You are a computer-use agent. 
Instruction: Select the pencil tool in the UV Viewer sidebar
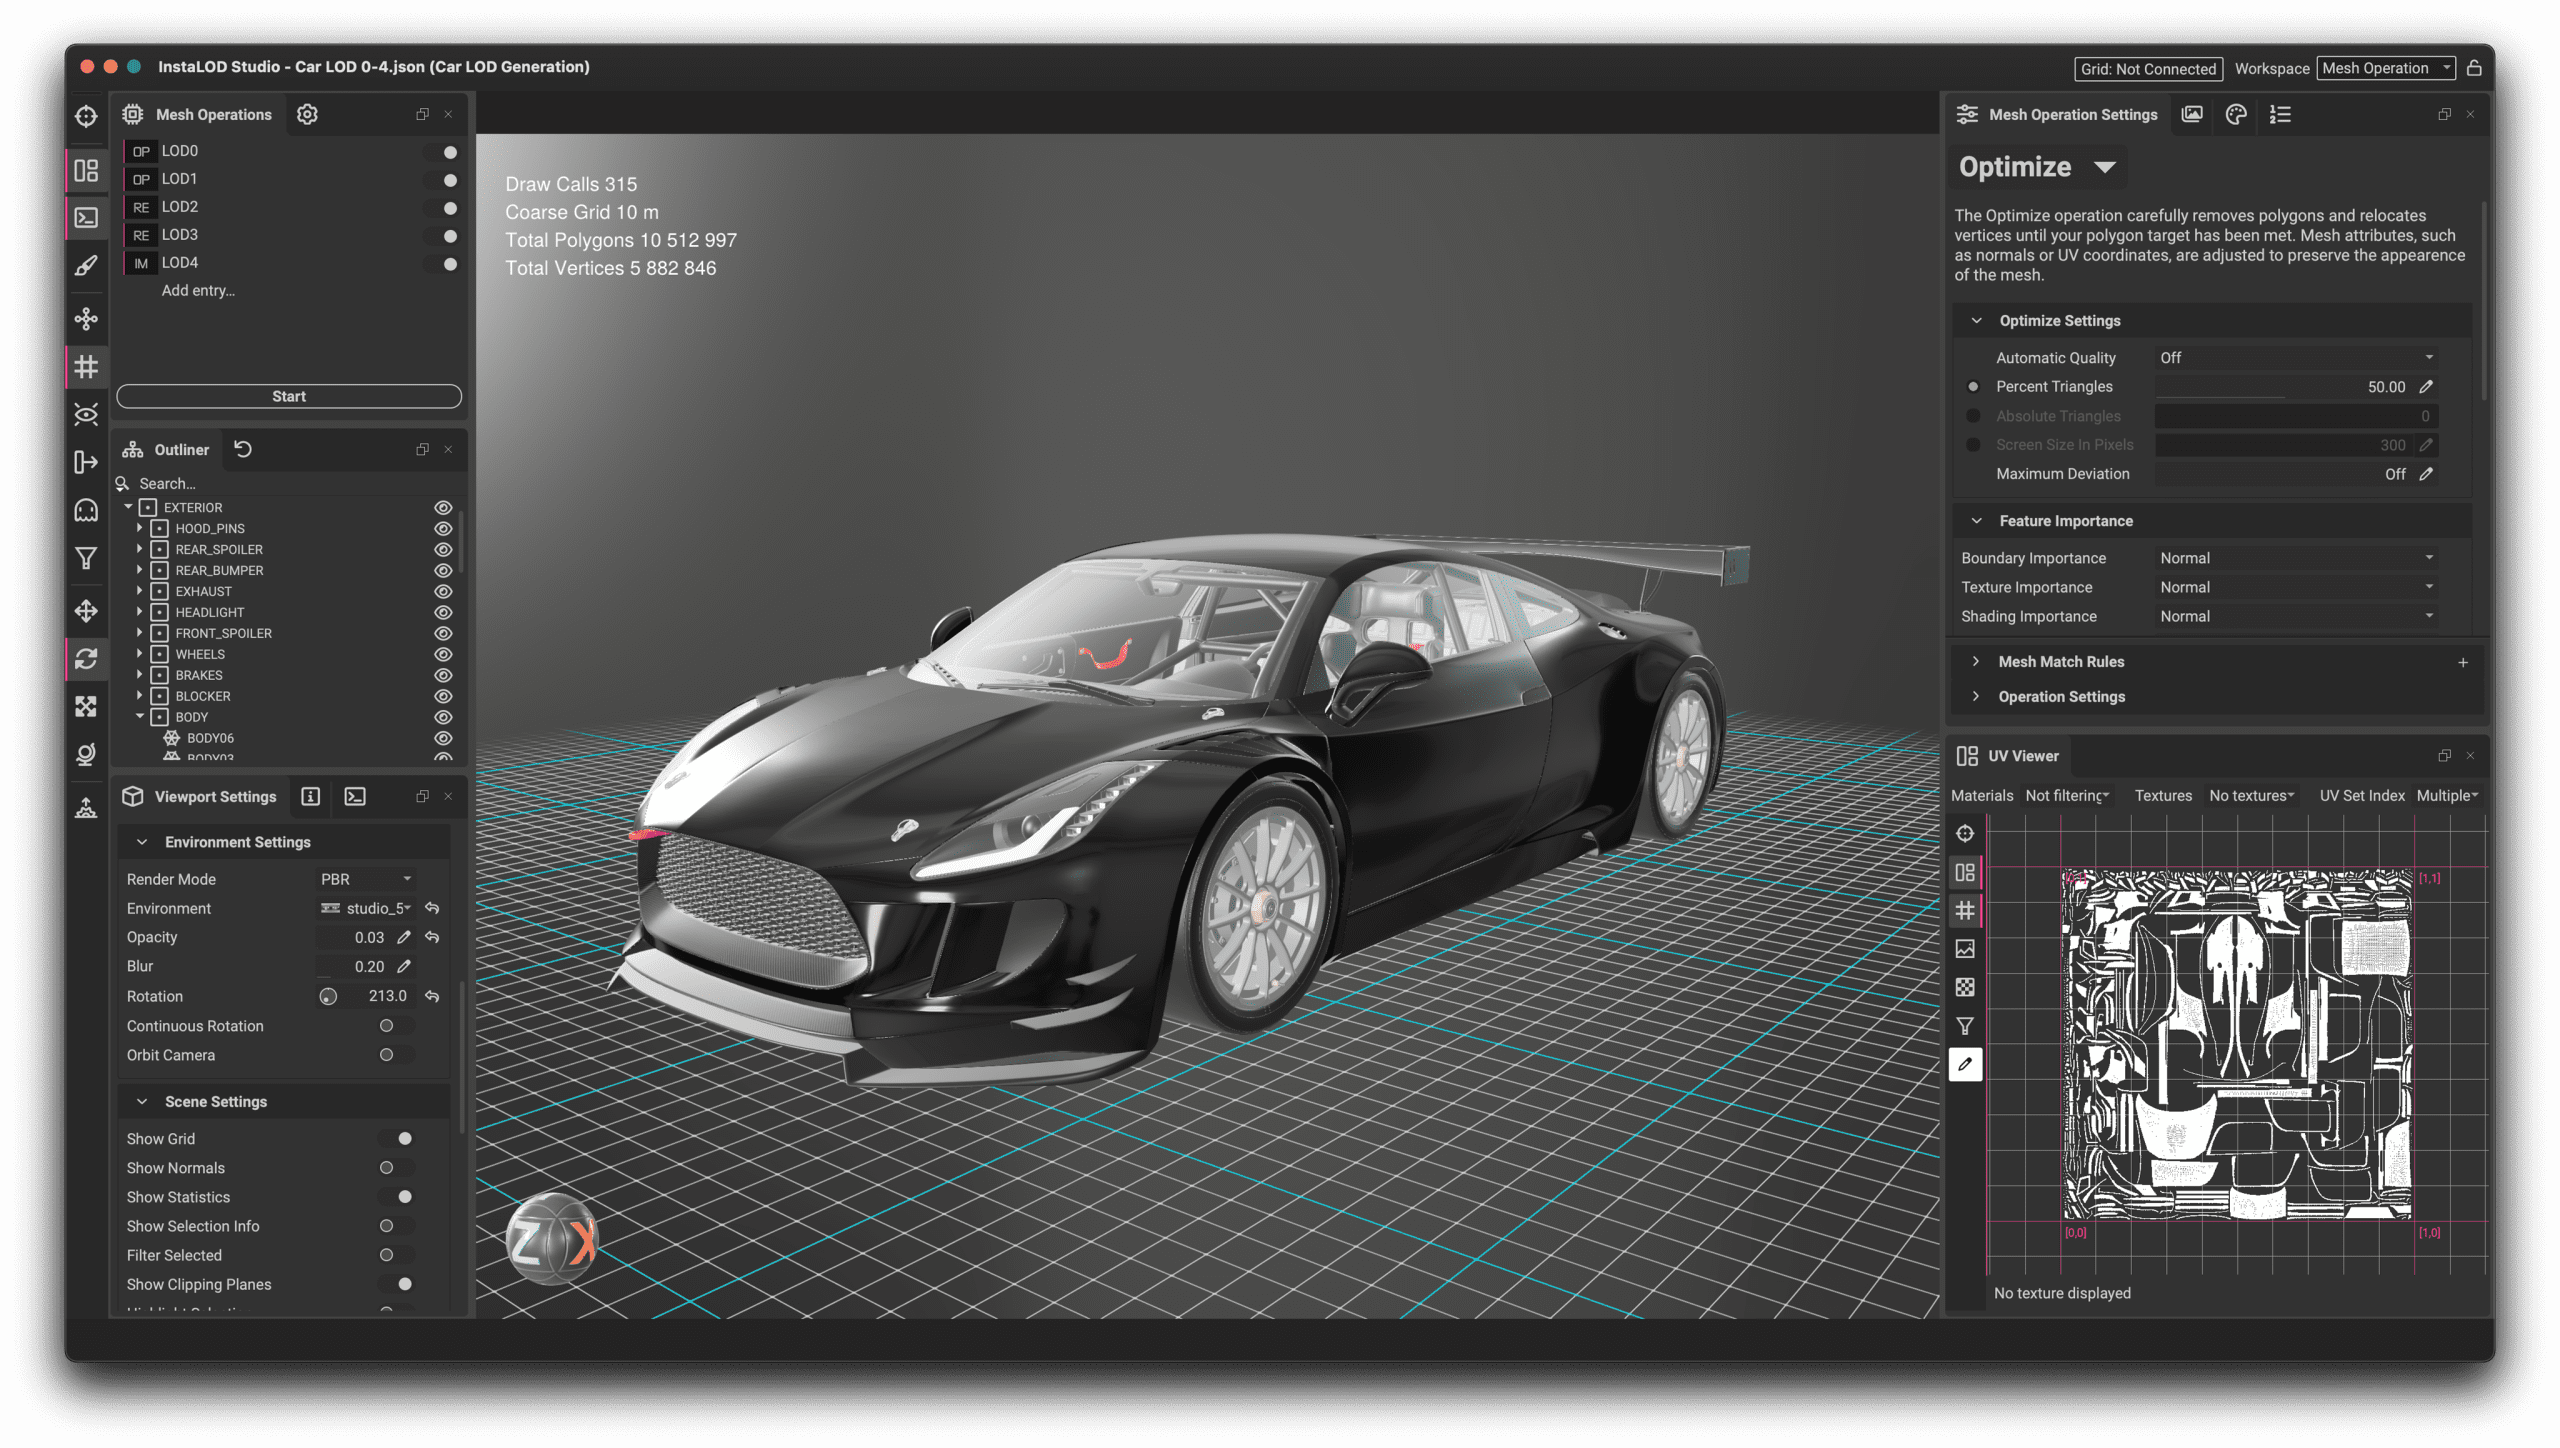pyautogui.click(x=1965, y=1065)
